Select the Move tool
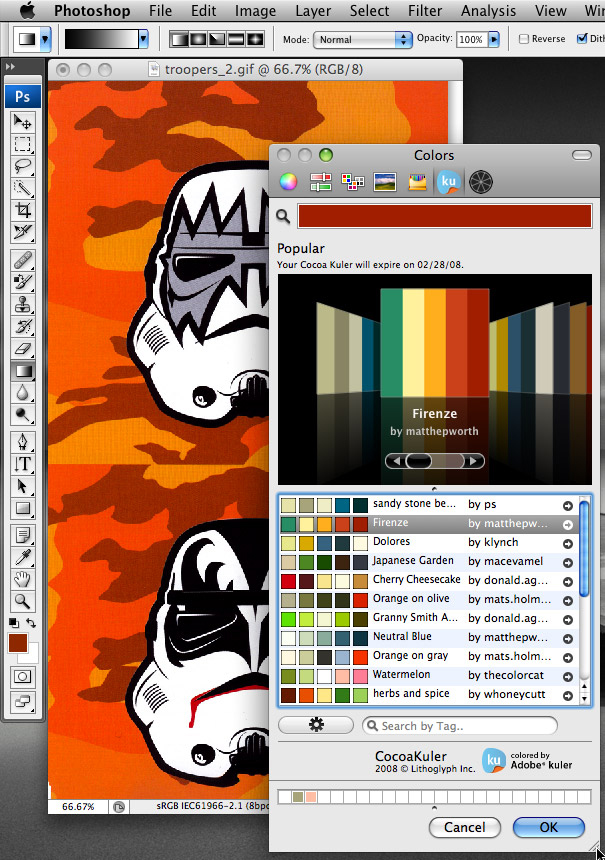The image size is (605, 860). pyautogui.click(x=22, y=122)
